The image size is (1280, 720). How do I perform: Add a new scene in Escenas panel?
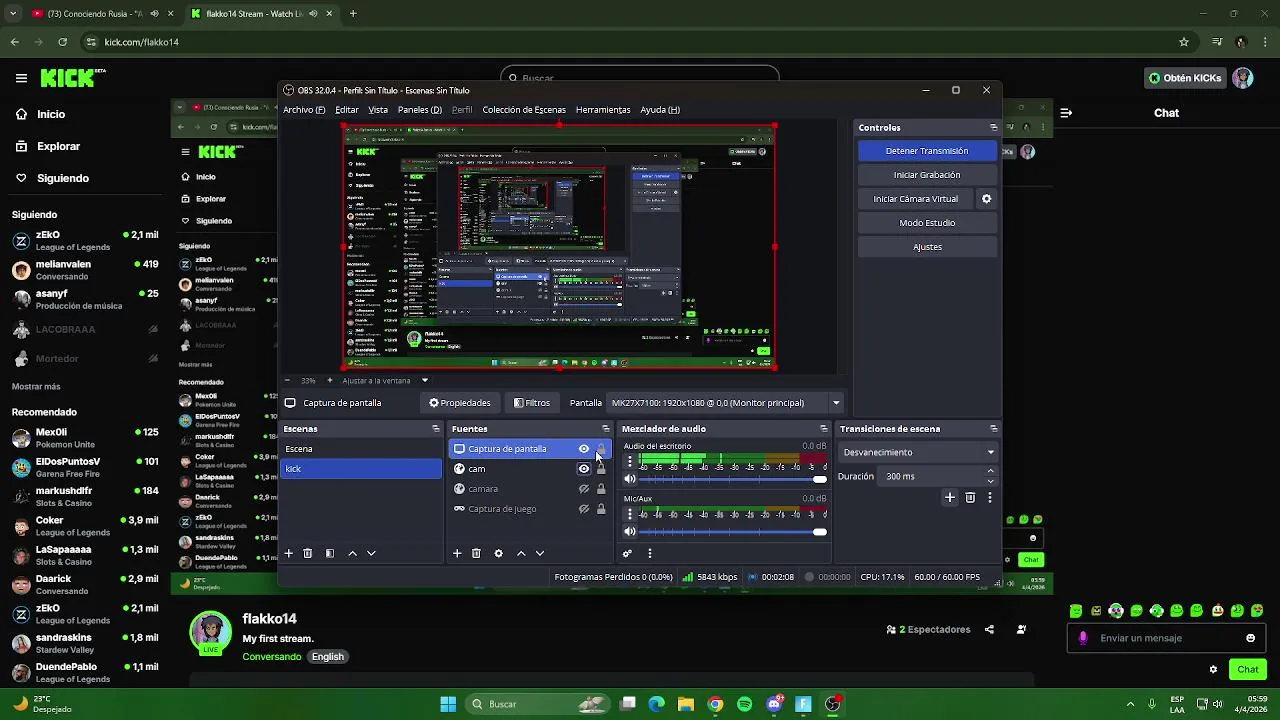(289, 553)
